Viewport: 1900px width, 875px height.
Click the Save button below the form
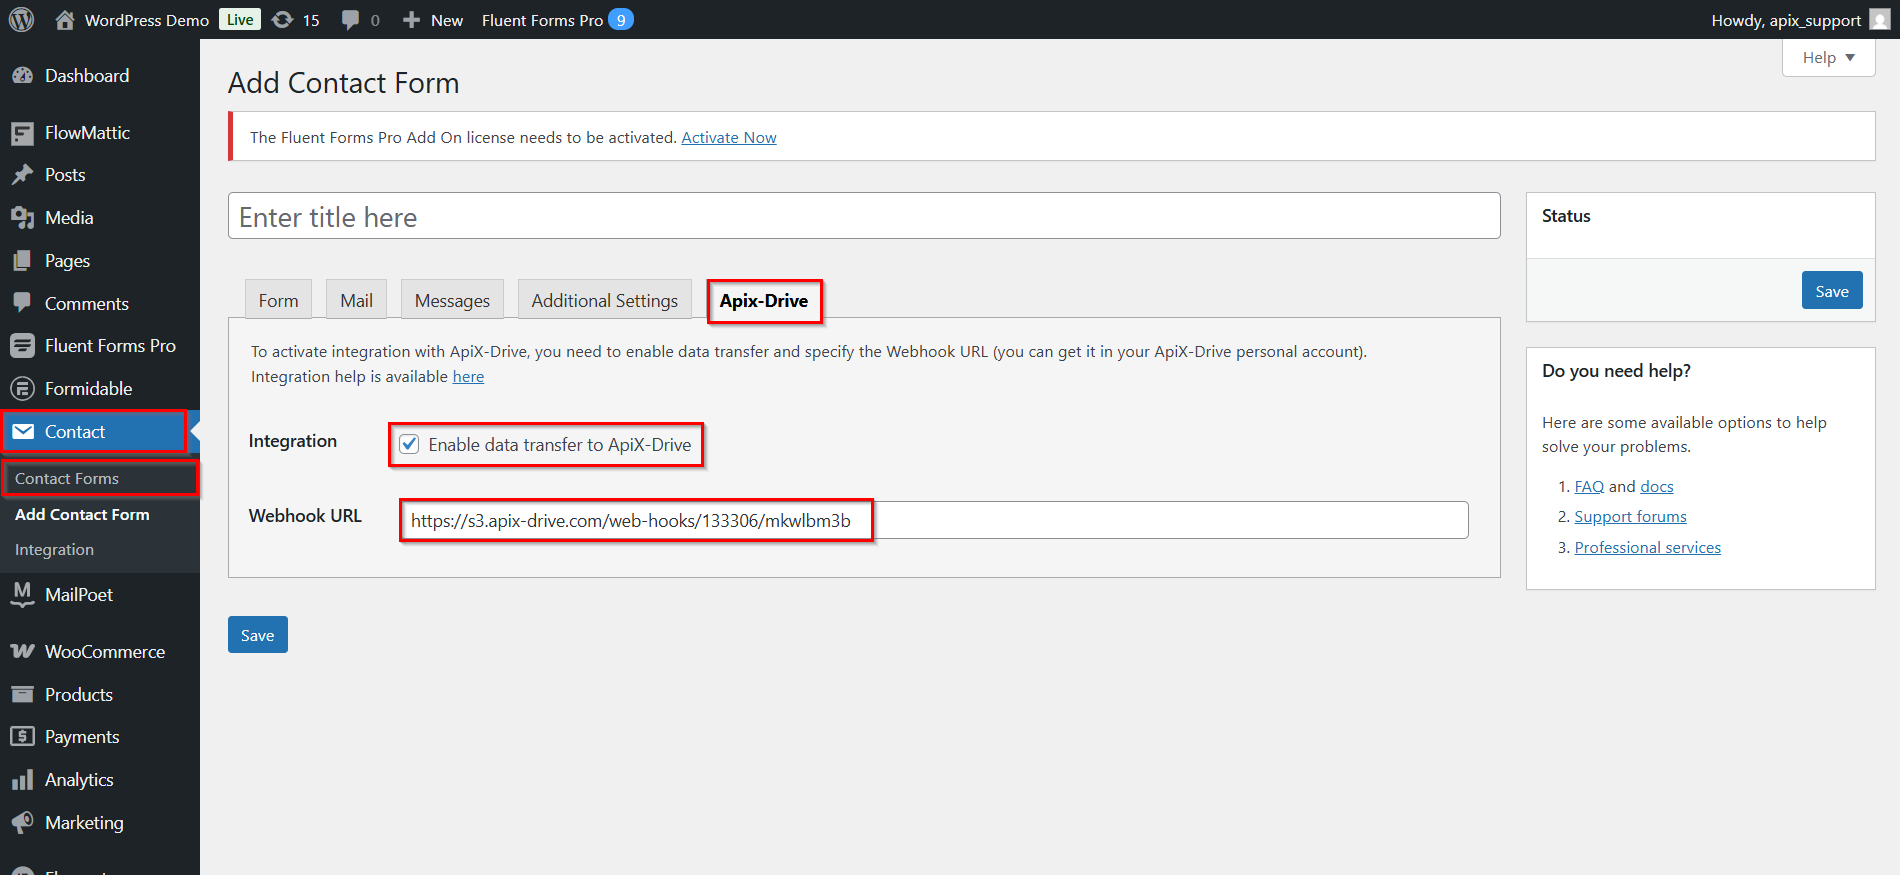click(258, 635)
